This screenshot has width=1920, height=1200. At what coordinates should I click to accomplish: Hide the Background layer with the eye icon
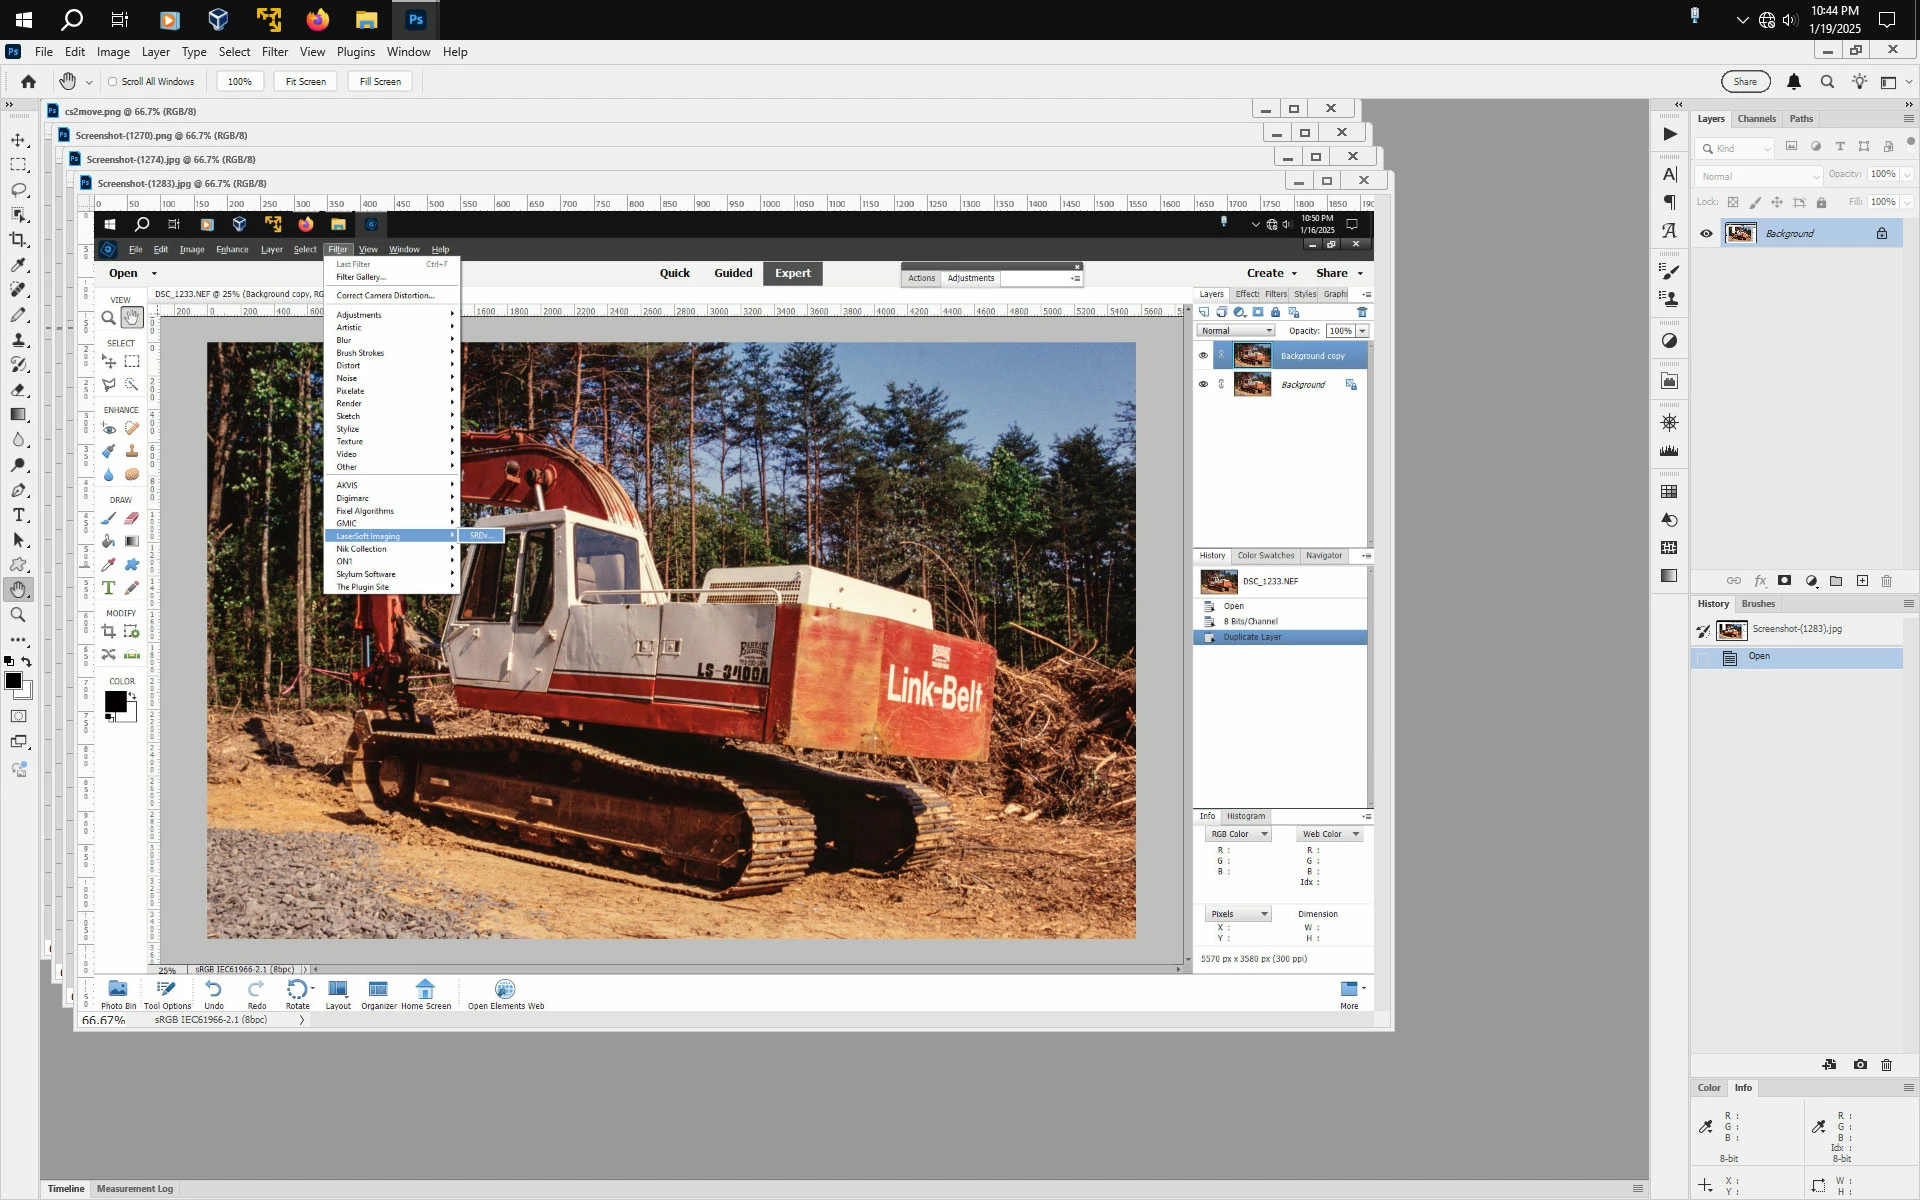(1706, 234)
